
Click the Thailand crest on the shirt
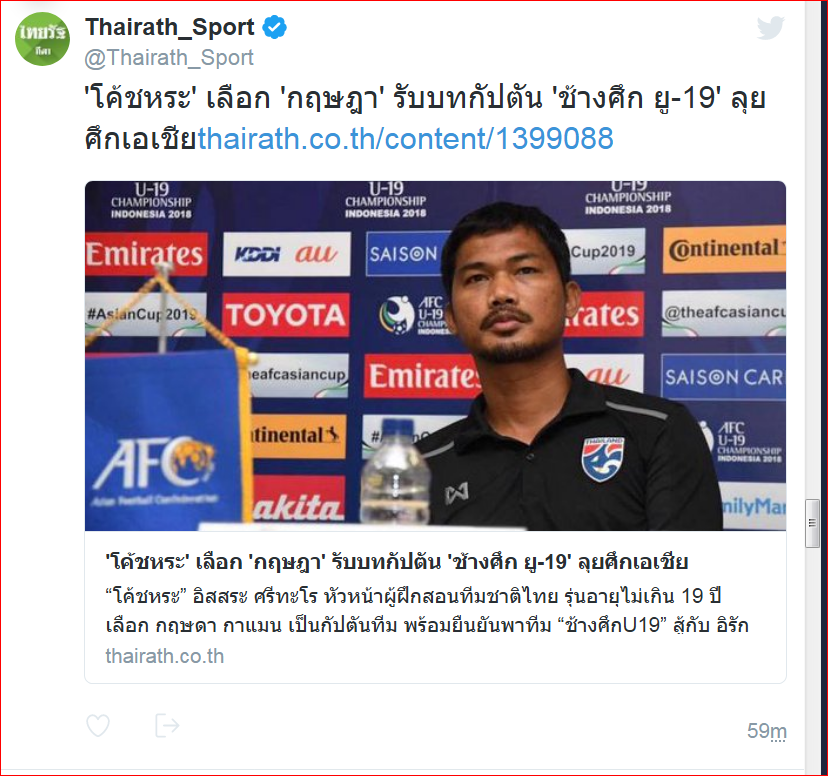[603, 458]
